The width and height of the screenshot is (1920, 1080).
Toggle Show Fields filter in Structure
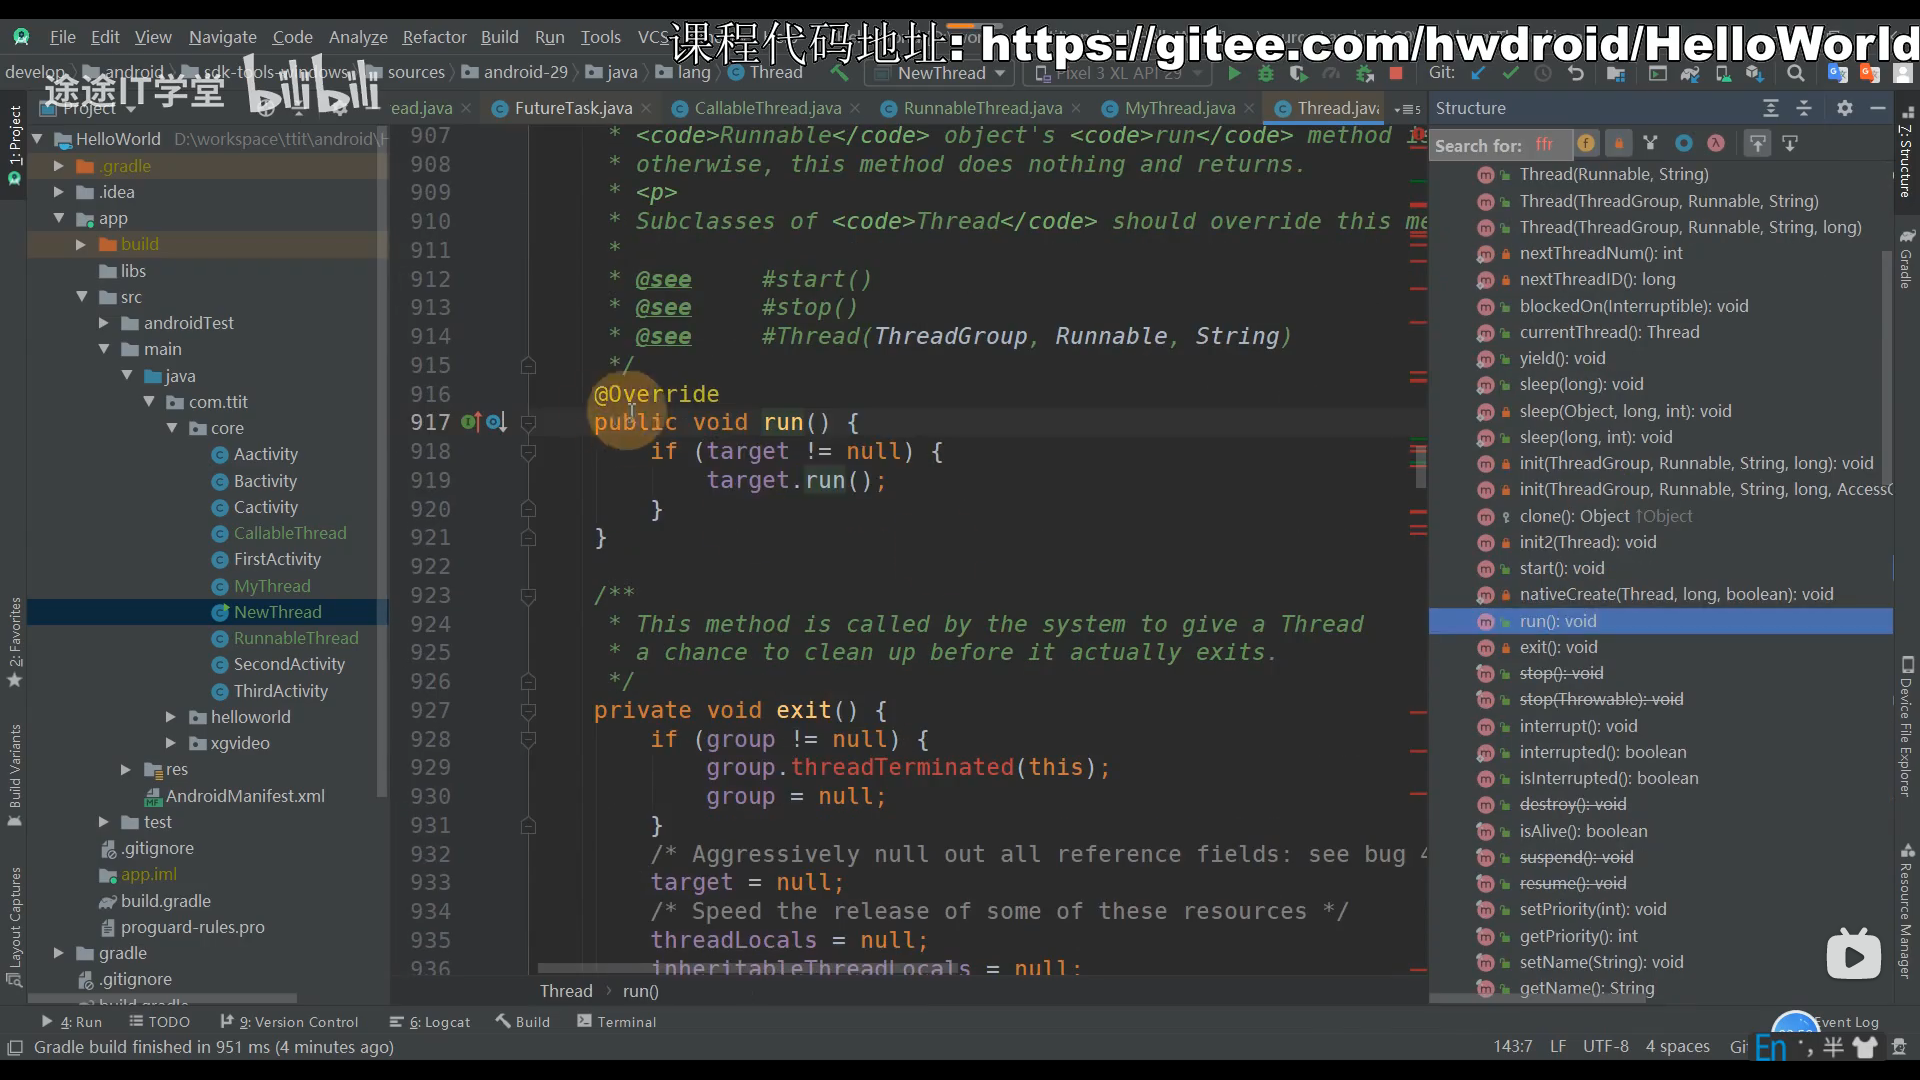point(1586,144)
